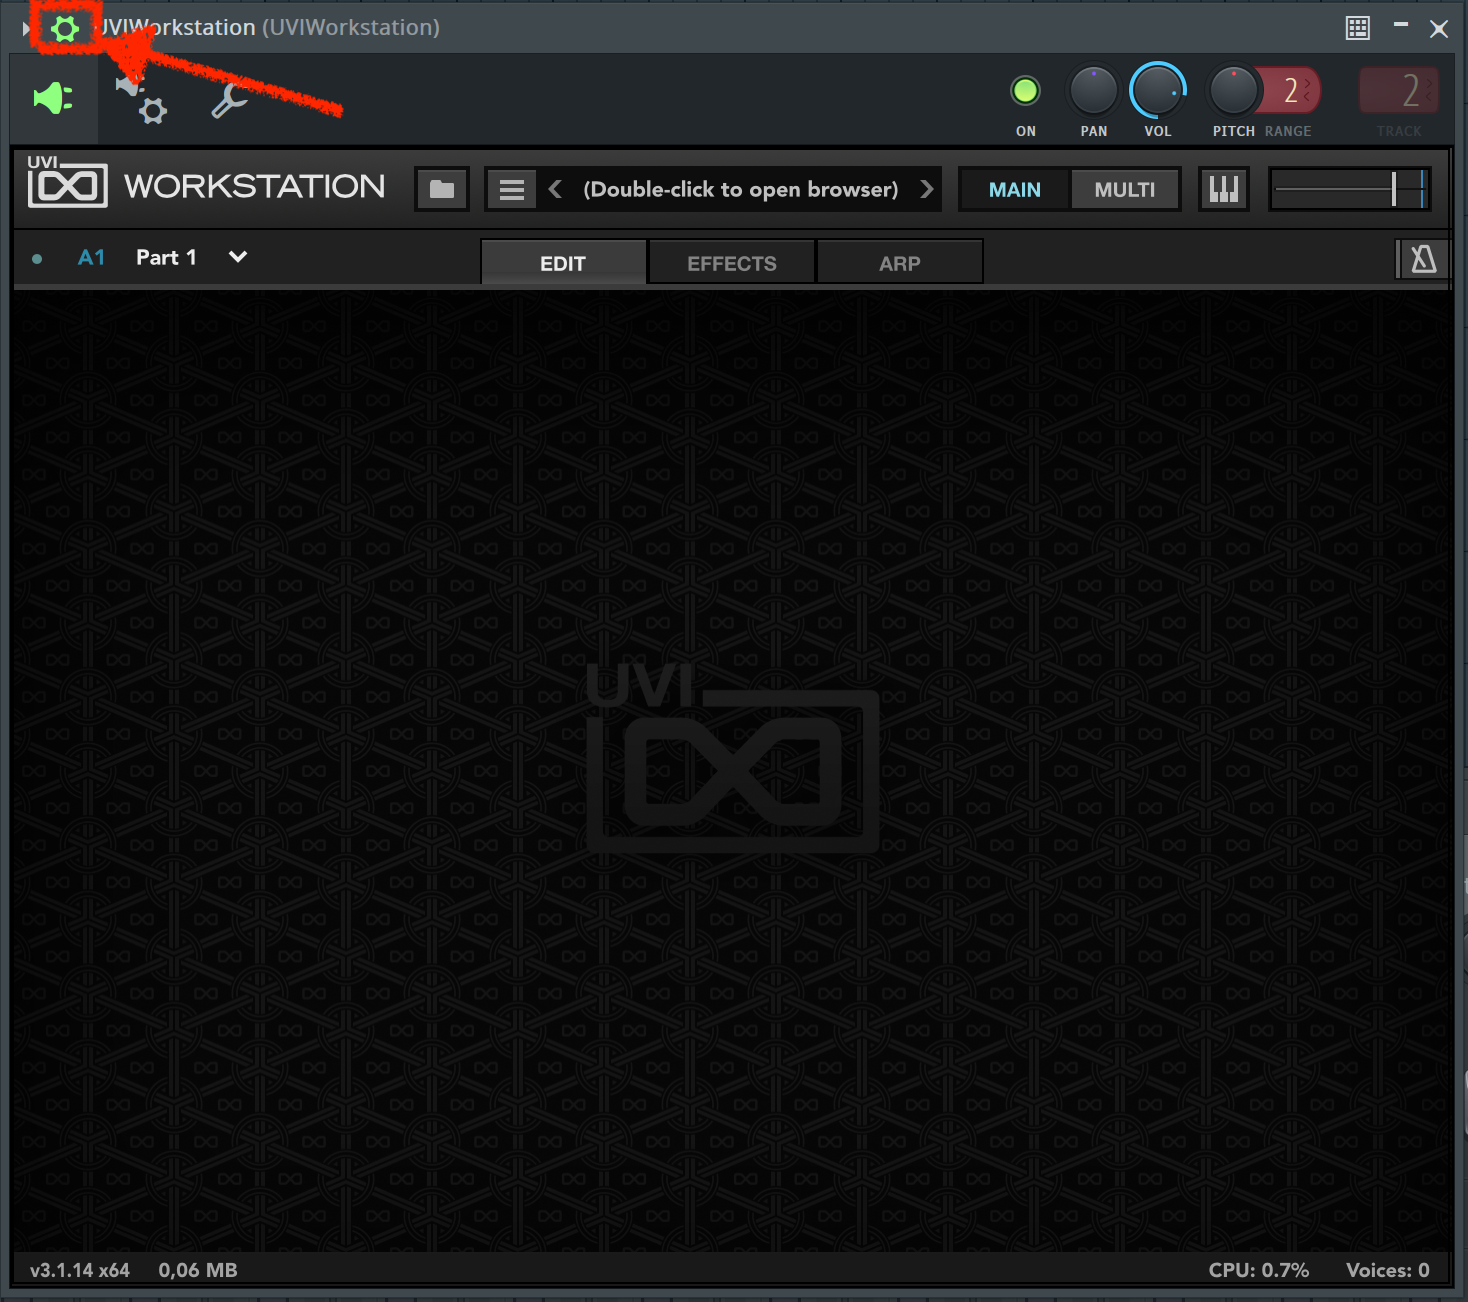The height and width of the screenshot is (1302, 1468).
Task: Collapse the plugin window with the left triangle
Action: pyautogui.click(x=23, y=27)
